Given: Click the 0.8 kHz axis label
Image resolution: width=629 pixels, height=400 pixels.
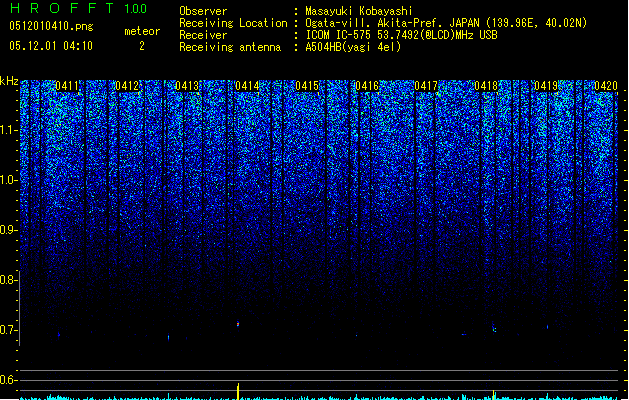Looking at the screenshot, I should click(x=8, y=280).
